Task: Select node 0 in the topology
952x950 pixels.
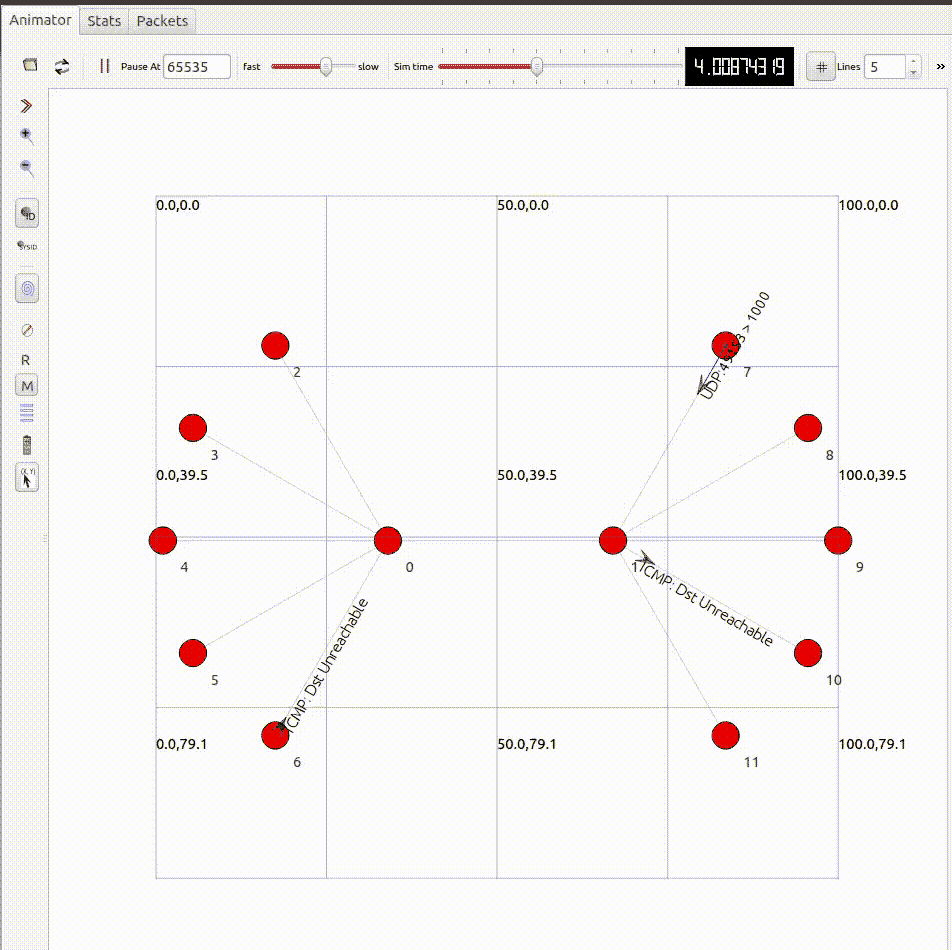Action: click(388, 540)
